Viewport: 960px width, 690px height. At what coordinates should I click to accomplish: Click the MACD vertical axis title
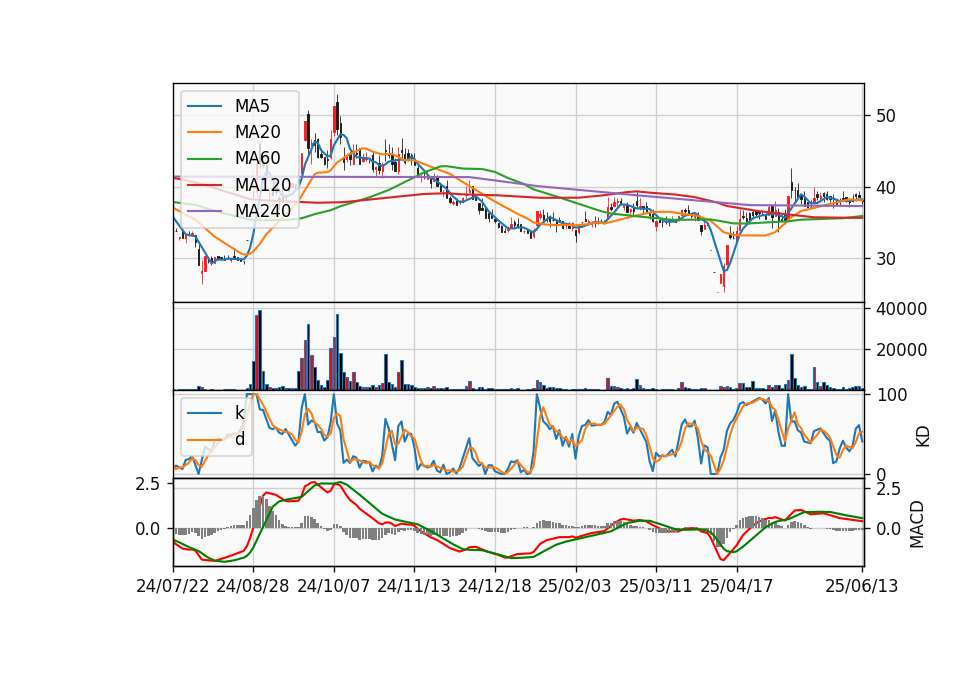coord(917,524)
